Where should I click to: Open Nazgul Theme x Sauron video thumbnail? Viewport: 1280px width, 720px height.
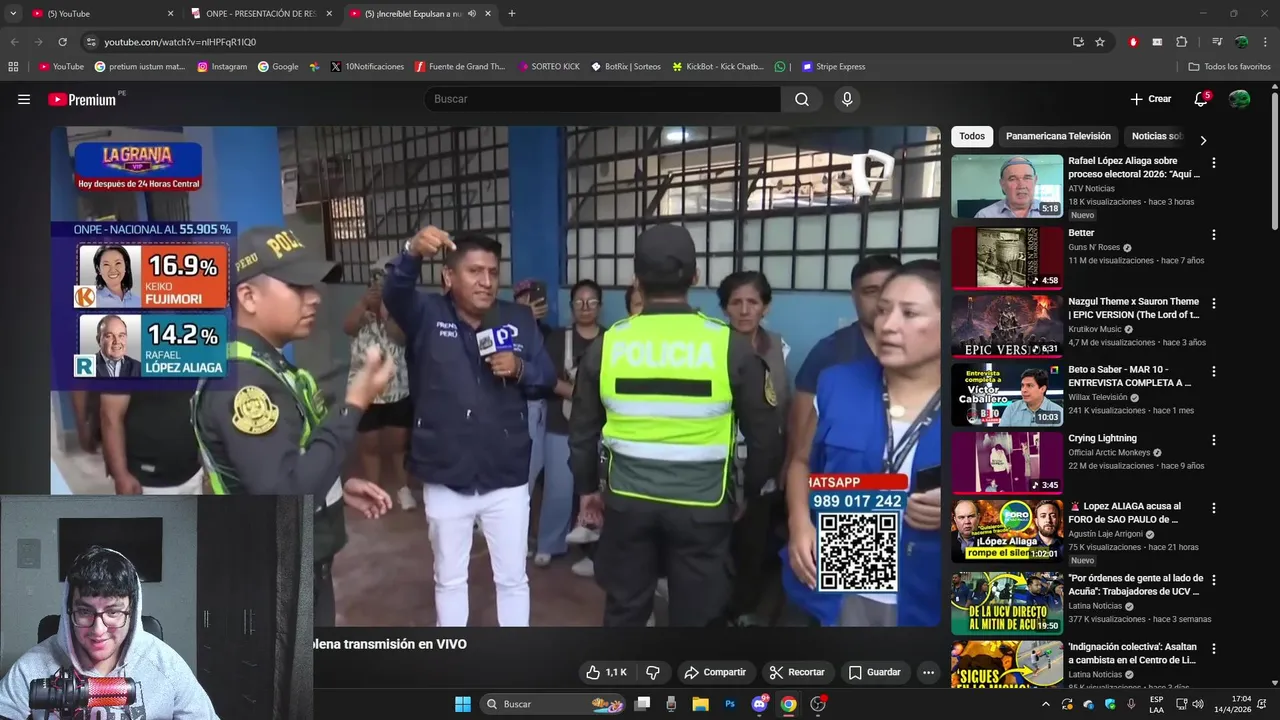[1007, 327]
